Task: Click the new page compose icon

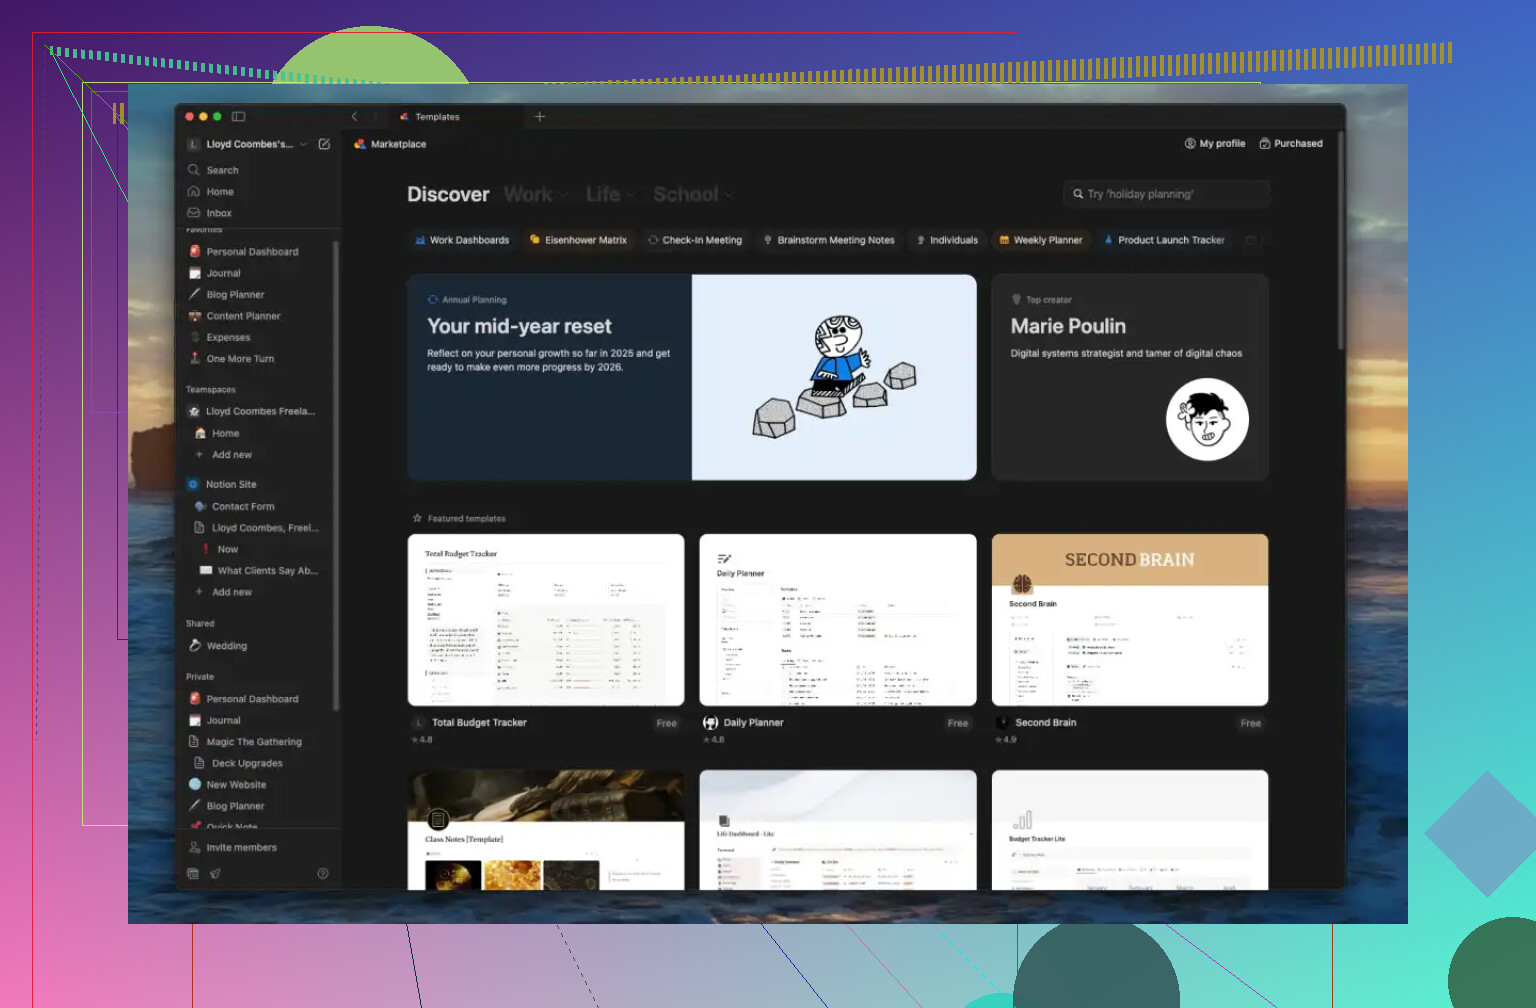Action: click(x=324, y=144)
